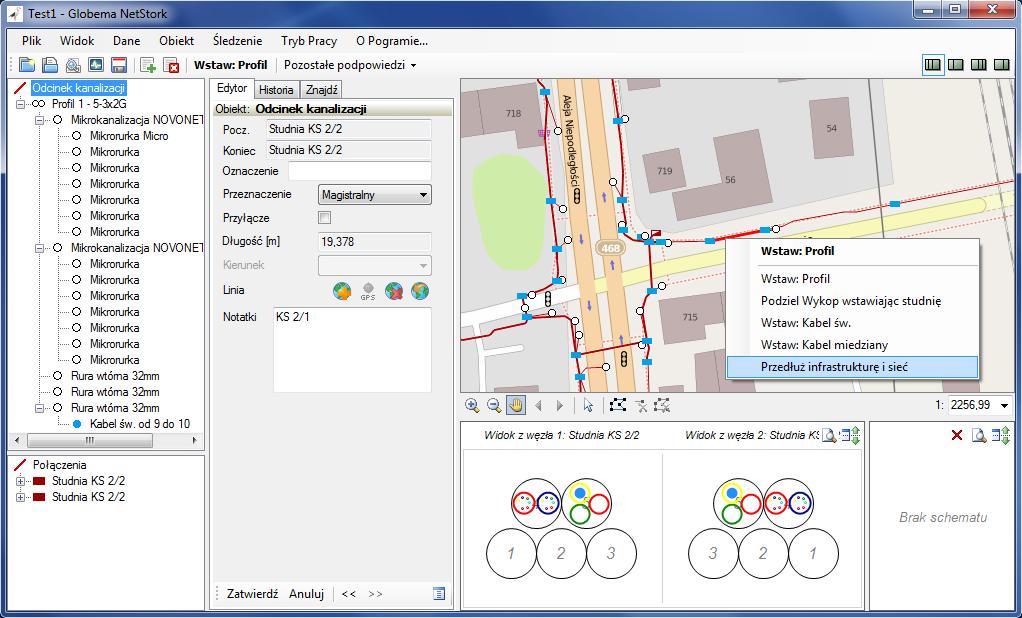Select the Kabel św. od 9 do 10 row
This screenshot has height=618, width=1022.
(x=139, y=424)
